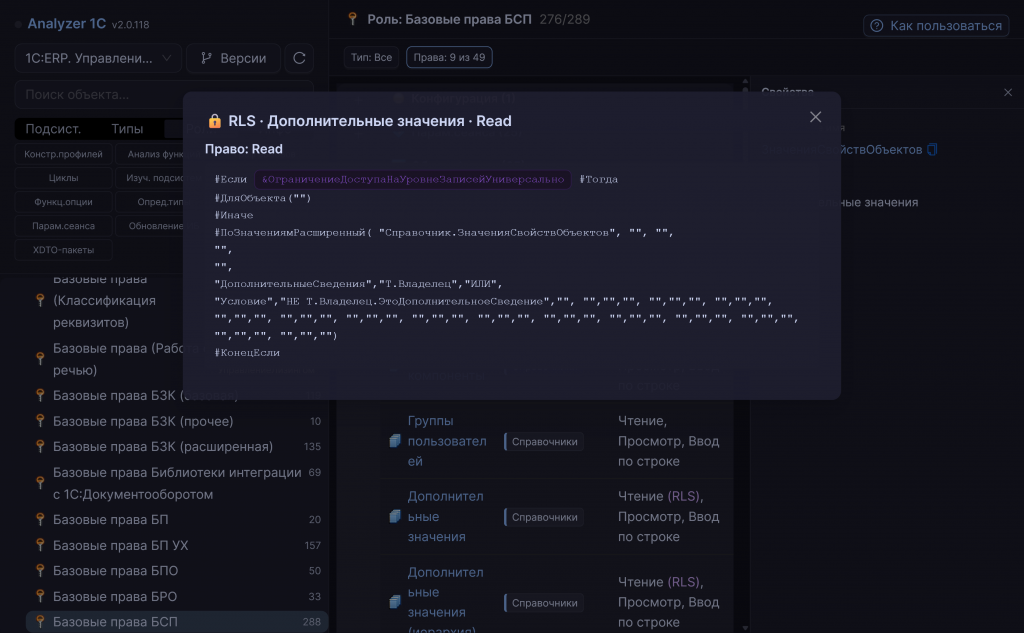Viewport: 1024px width, 633px height.
Task: Open Как пользоваться help button
Action: click(x=936, y=25)
